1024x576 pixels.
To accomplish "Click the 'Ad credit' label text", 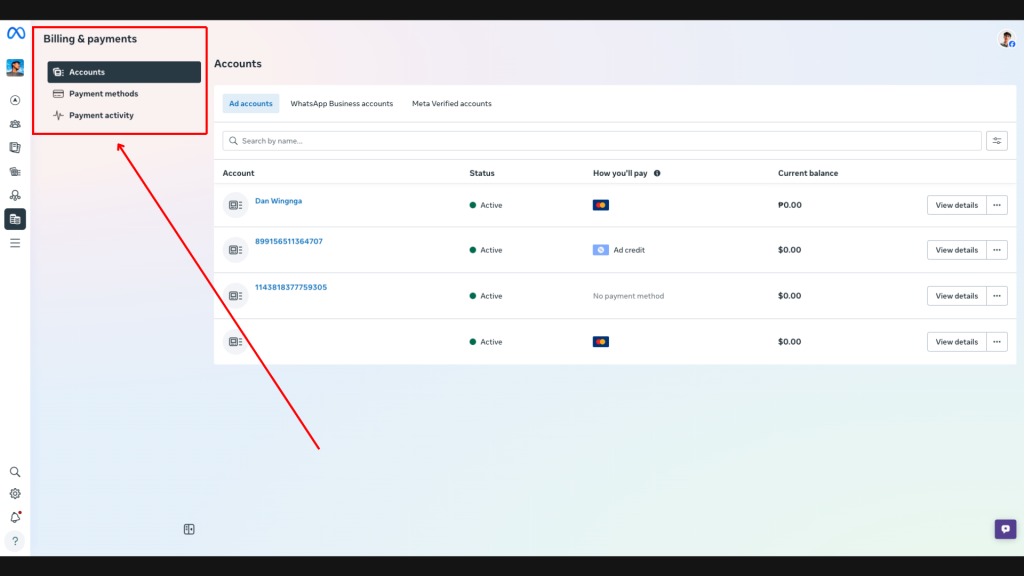I will (629, 249).
